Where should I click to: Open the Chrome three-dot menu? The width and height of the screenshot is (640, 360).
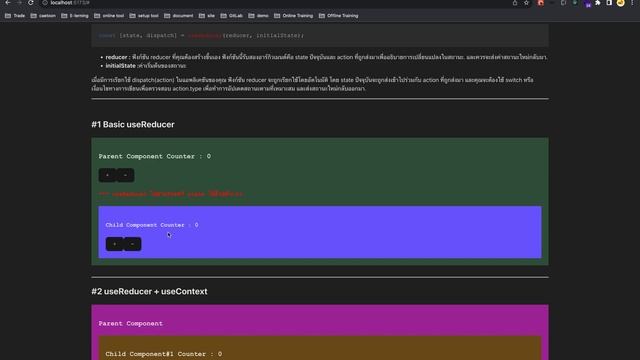632,3
